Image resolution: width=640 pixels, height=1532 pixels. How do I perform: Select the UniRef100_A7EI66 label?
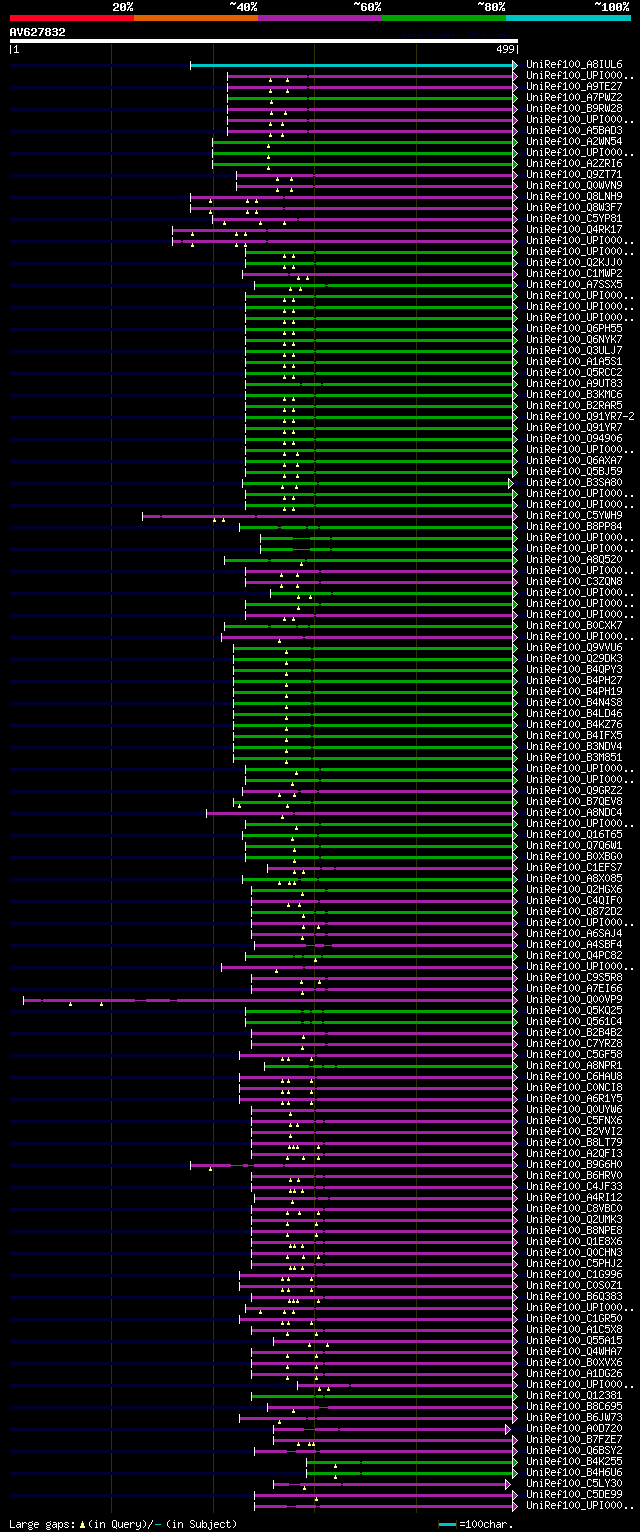(x=574, y=989)
